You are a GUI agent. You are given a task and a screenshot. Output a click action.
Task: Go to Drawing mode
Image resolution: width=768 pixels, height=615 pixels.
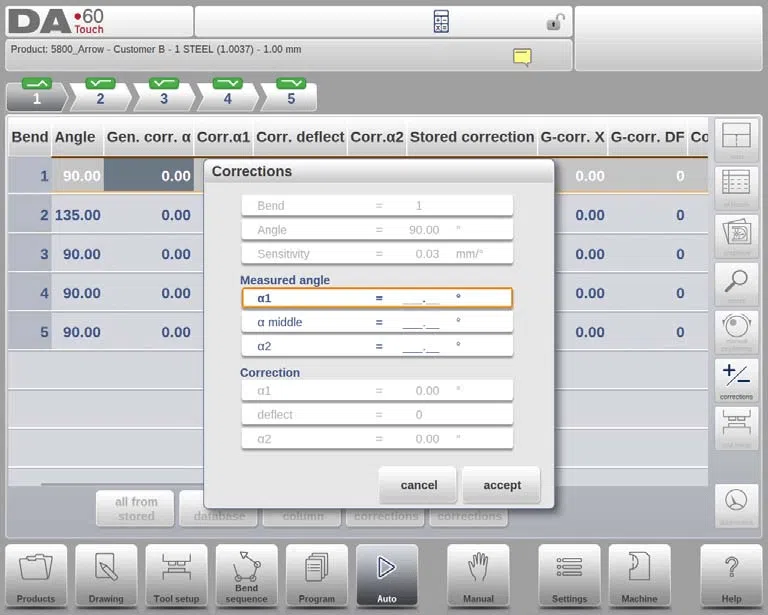pos(106,576)
